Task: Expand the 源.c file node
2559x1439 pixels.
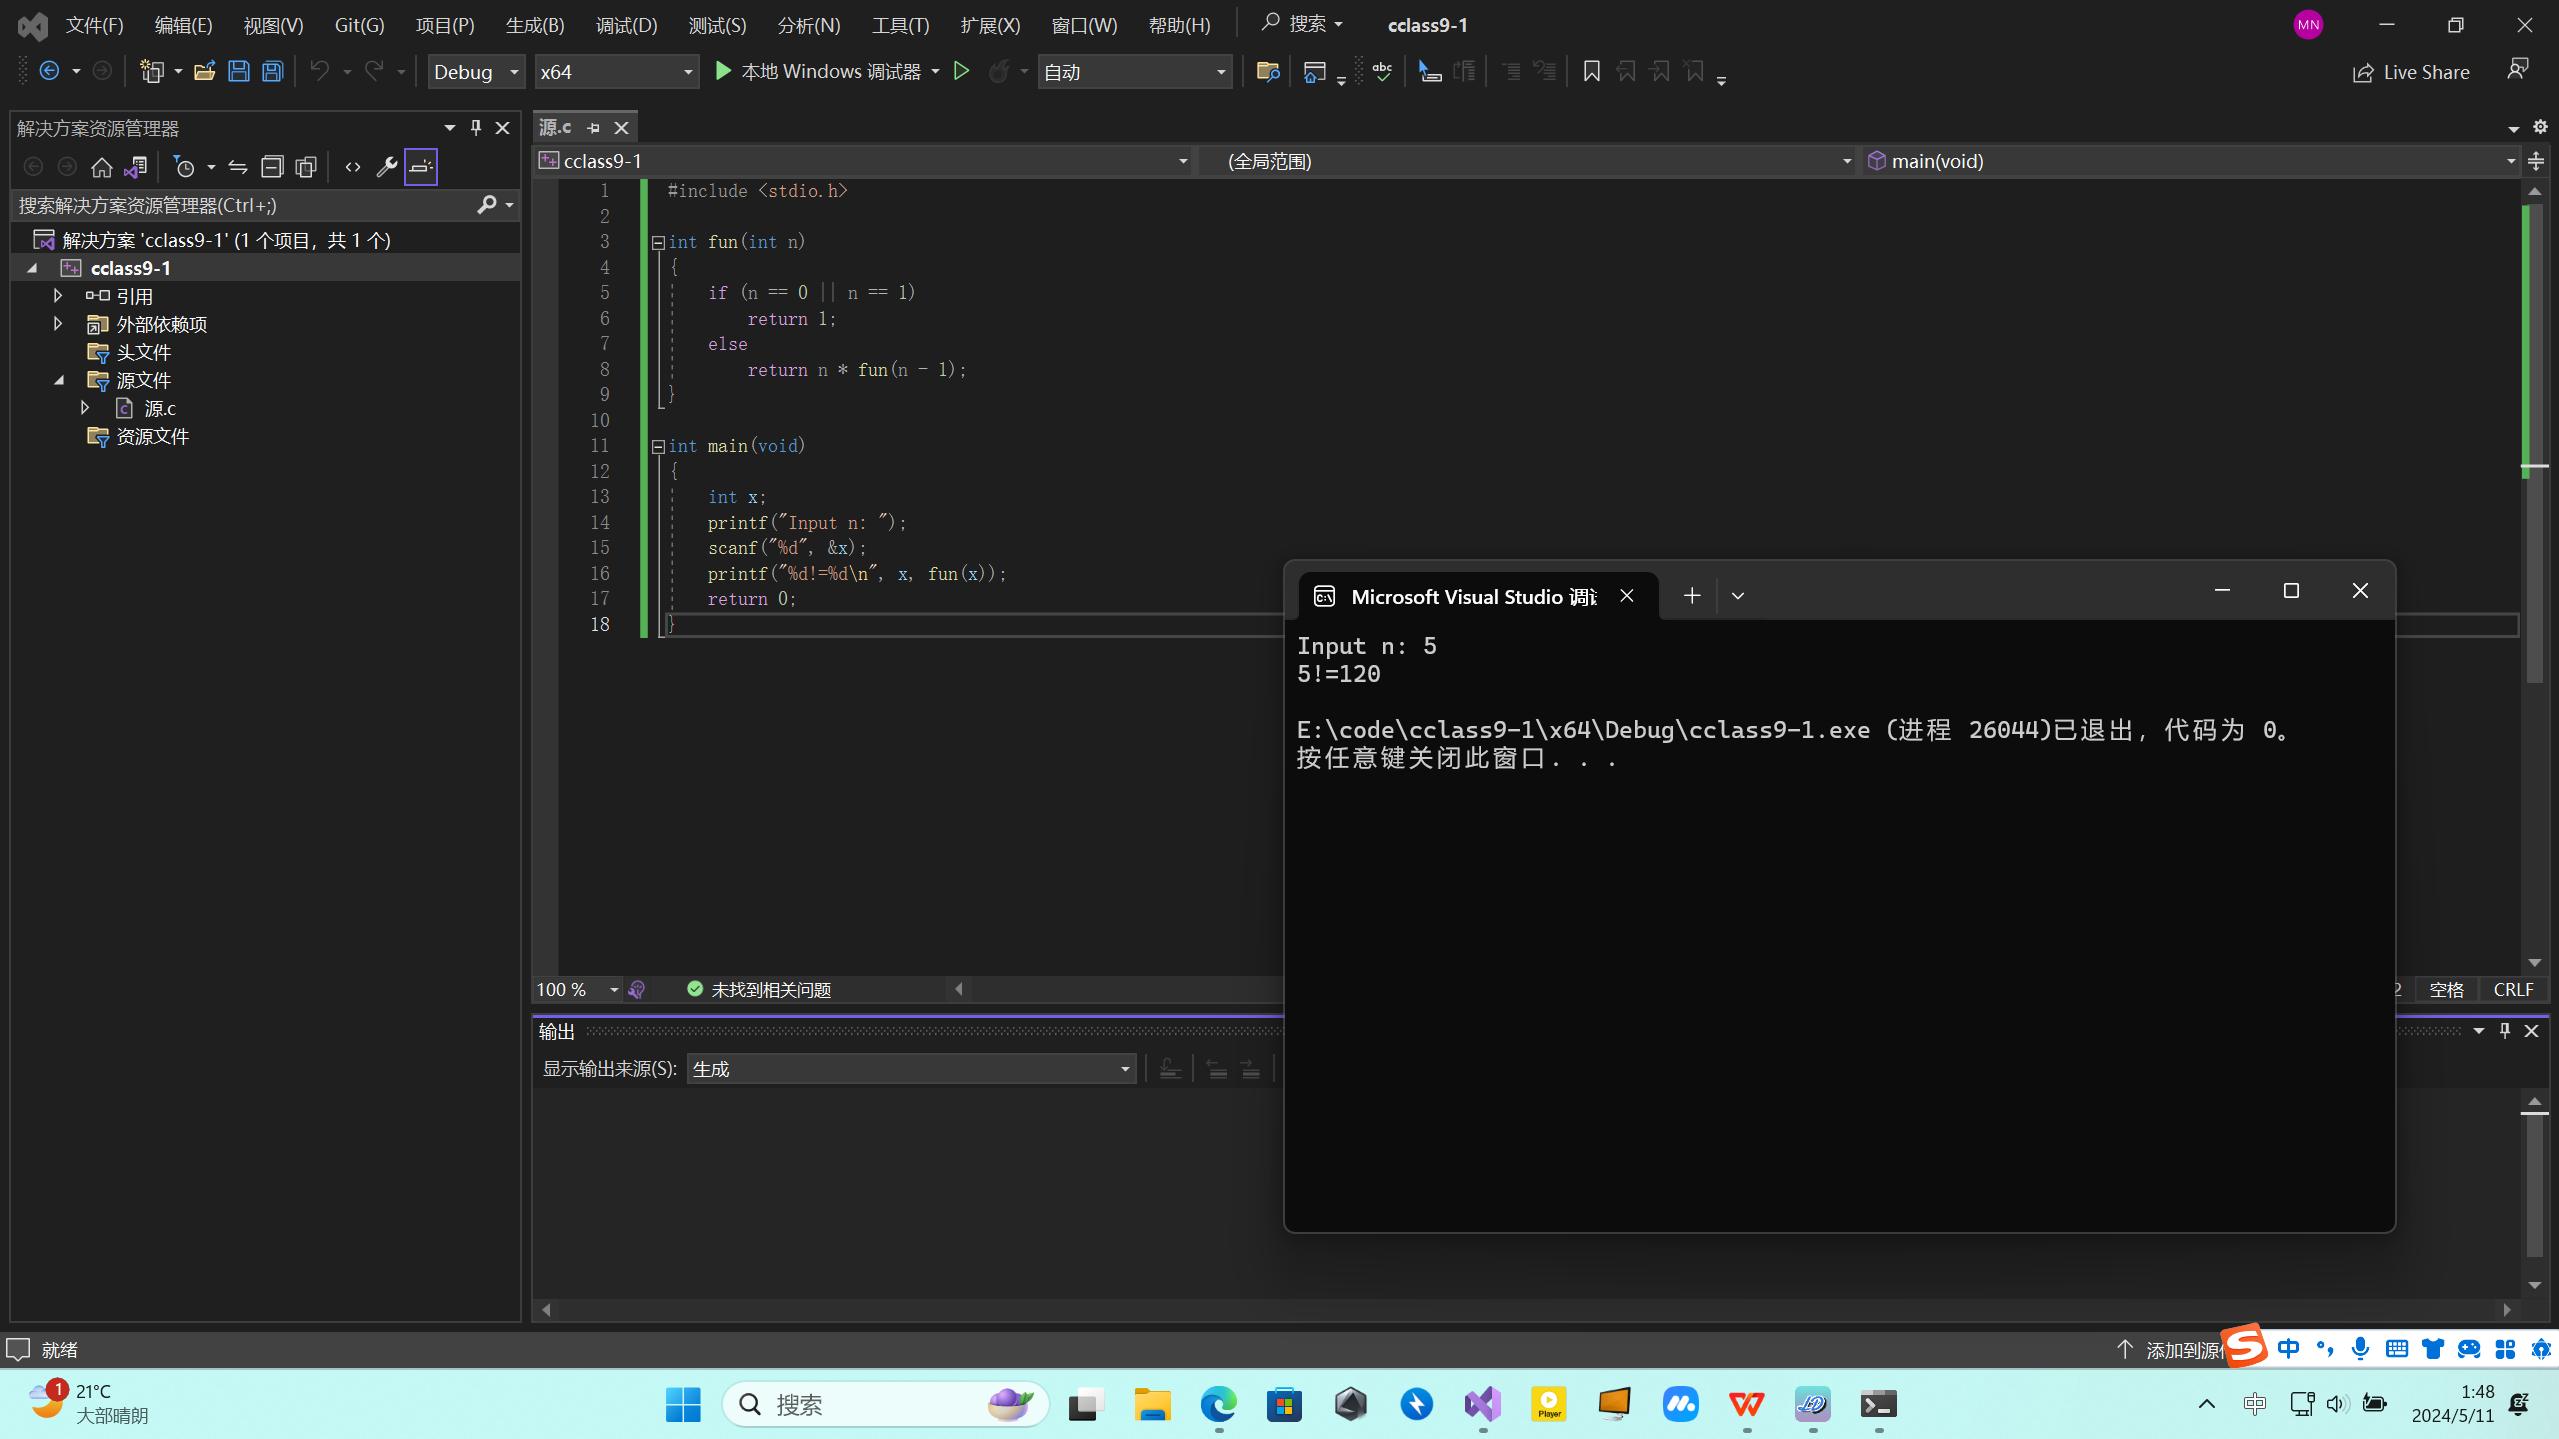Action: pos(86,408)
